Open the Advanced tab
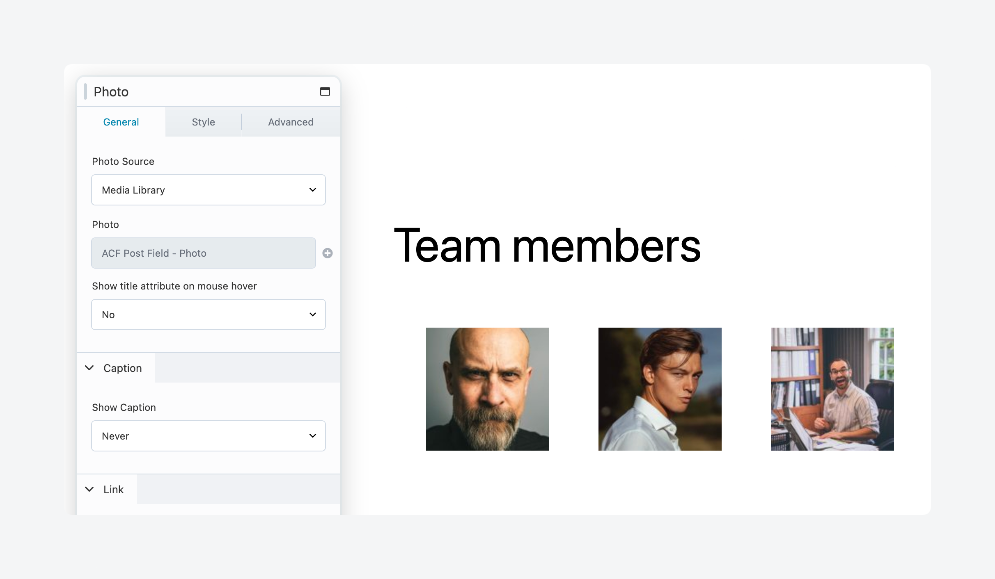The height and width of the screenshot is (579, 995). 291,122
